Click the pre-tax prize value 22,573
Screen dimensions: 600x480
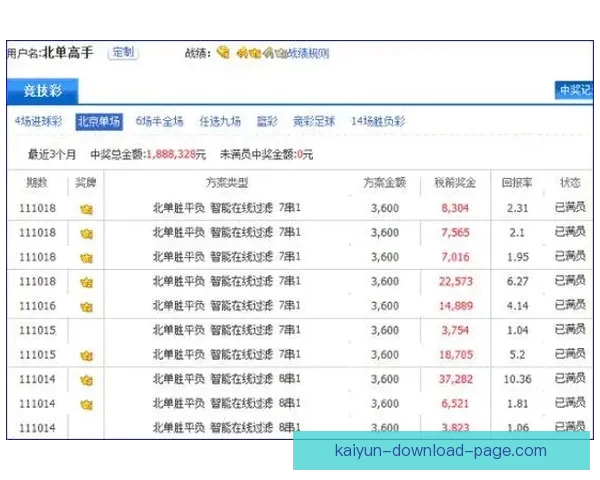(456, 282)
